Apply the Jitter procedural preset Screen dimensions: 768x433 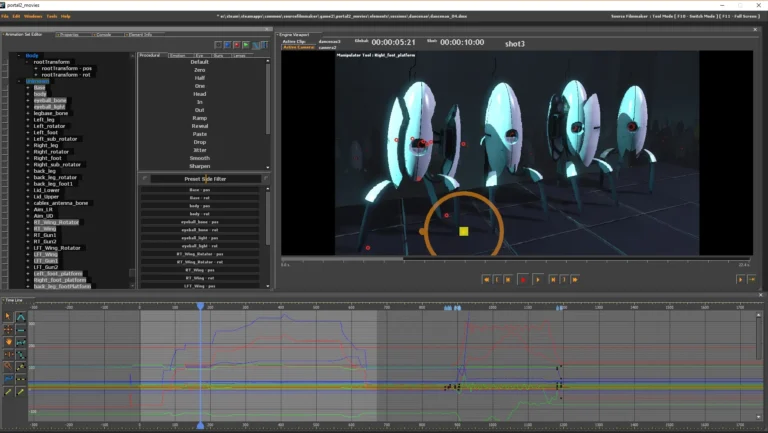coord(199,150)
